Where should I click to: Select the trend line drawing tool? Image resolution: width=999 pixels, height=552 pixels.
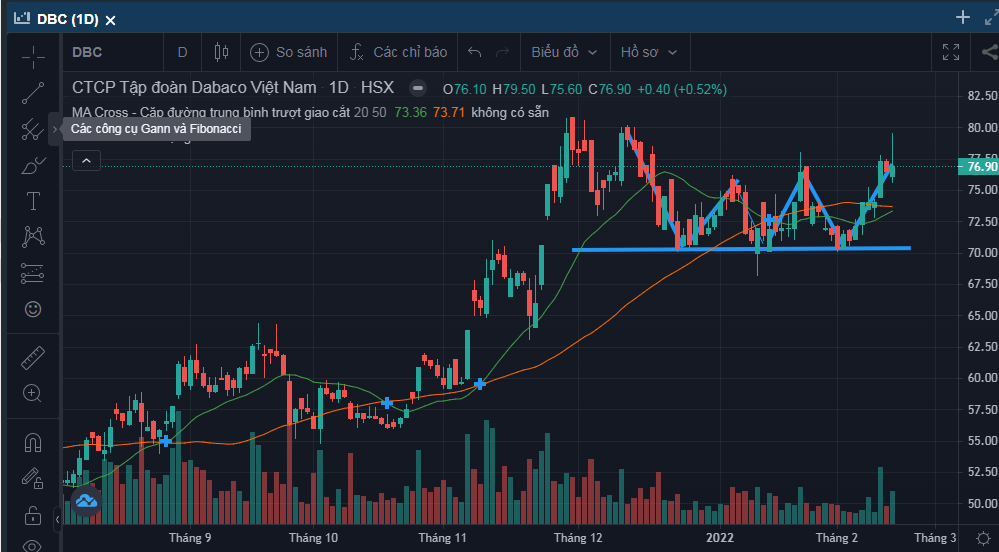point(33,93)
